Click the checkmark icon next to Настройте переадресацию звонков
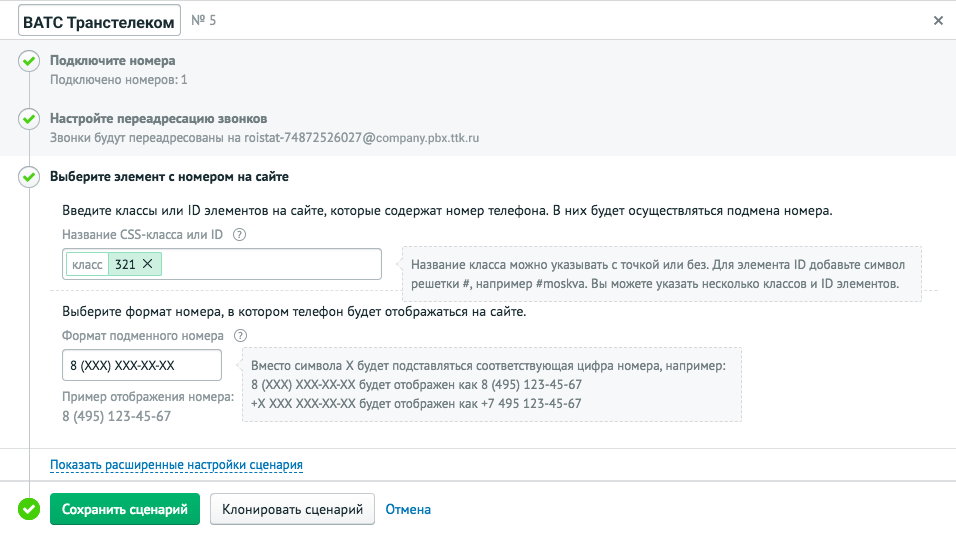The width and height of the screenshot is (956, 536). point(29,119)
